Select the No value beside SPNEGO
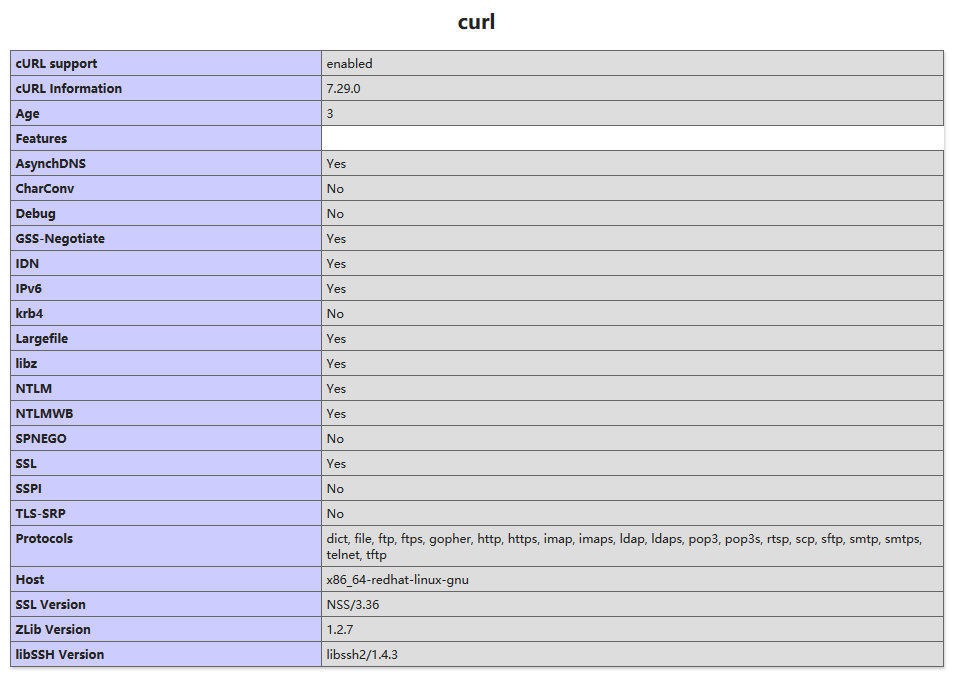 point(331,438)
